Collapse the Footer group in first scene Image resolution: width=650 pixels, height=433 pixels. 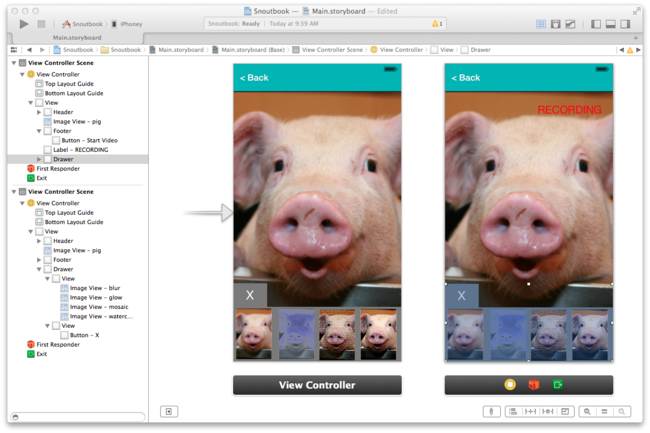39,131
